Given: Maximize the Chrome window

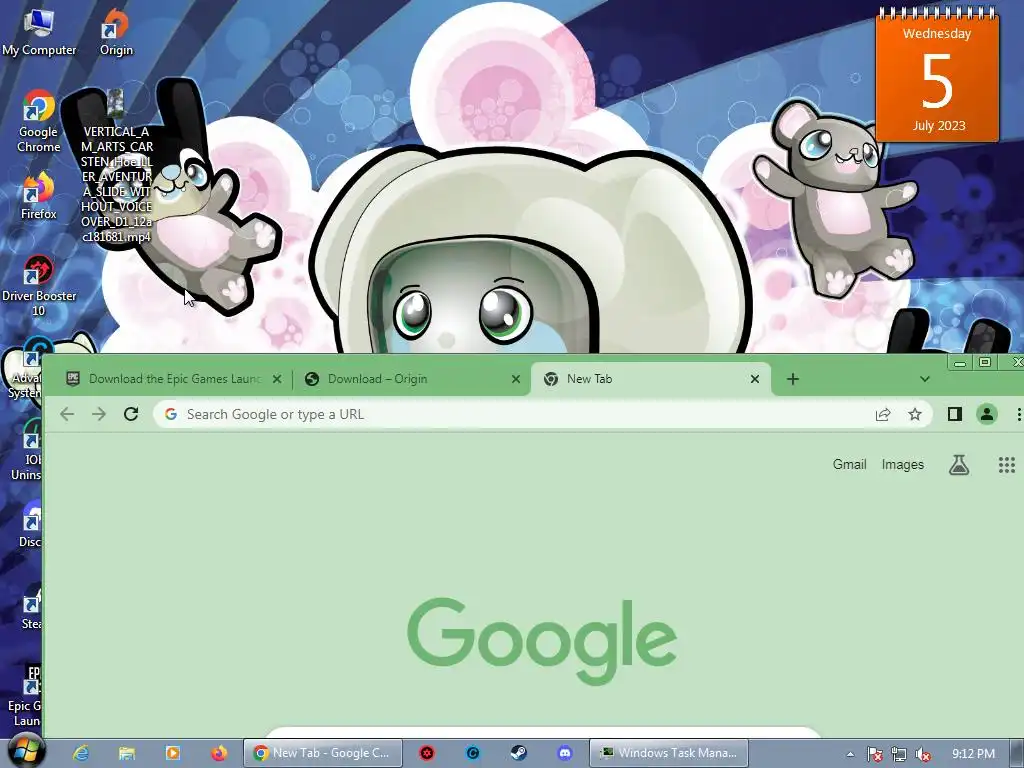Looking at the screenshot, I should (985, 362).
